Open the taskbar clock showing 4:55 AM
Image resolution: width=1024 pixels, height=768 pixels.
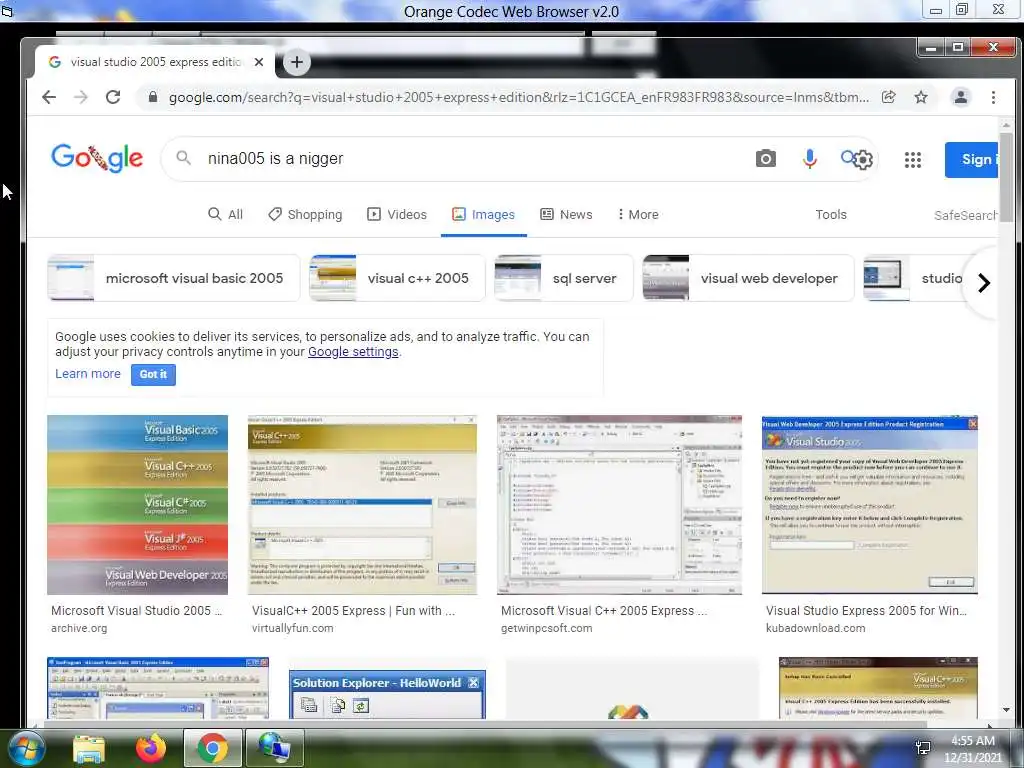[x=973, y=749]
